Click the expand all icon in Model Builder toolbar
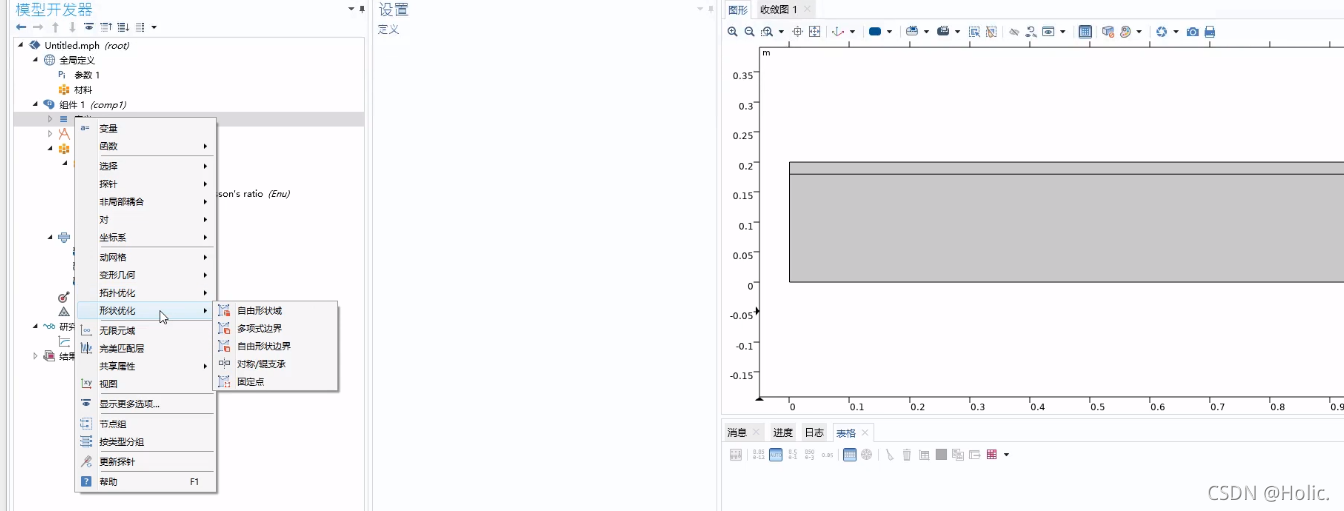Screen dimensions: 1344x511 pyautogui.click(x=123, y=27)
